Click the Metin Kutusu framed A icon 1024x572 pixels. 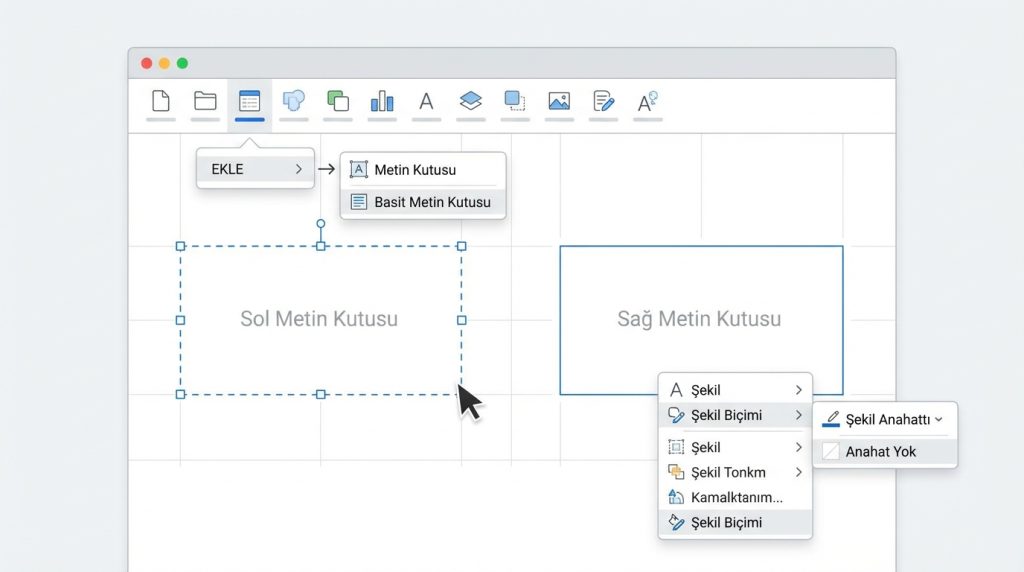[359, 170]
